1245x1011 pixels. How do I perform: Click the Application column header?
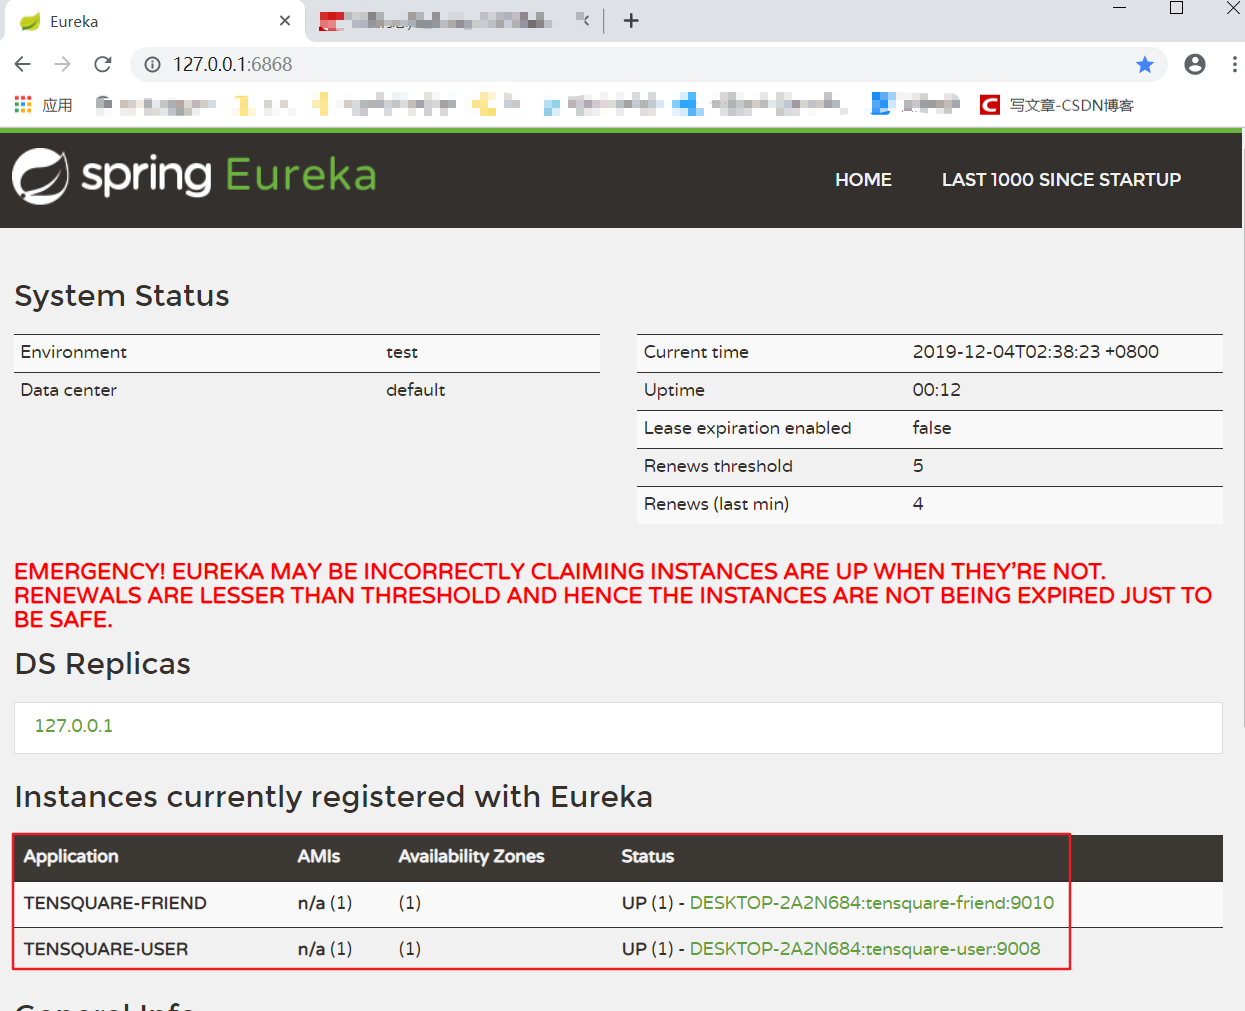(x=71, y=856)
